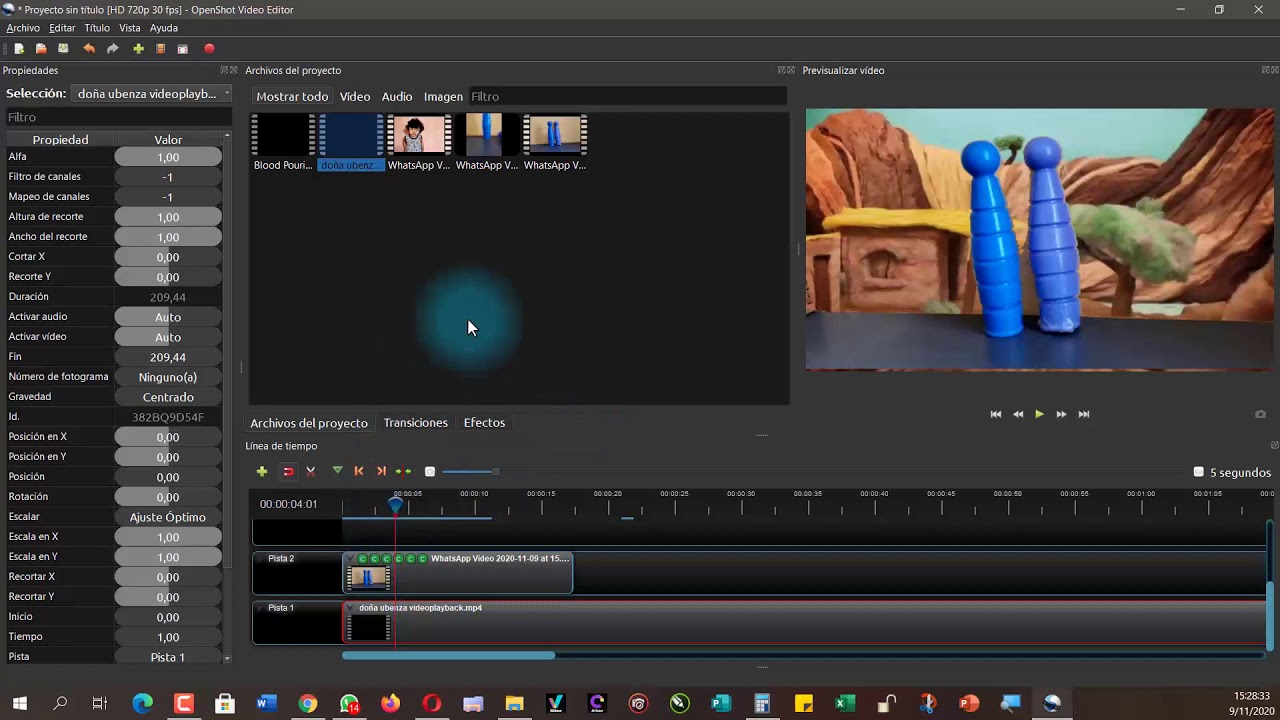Undock the Propiedades panel
The image size is (1280, 720).
(x=224, y=70)
